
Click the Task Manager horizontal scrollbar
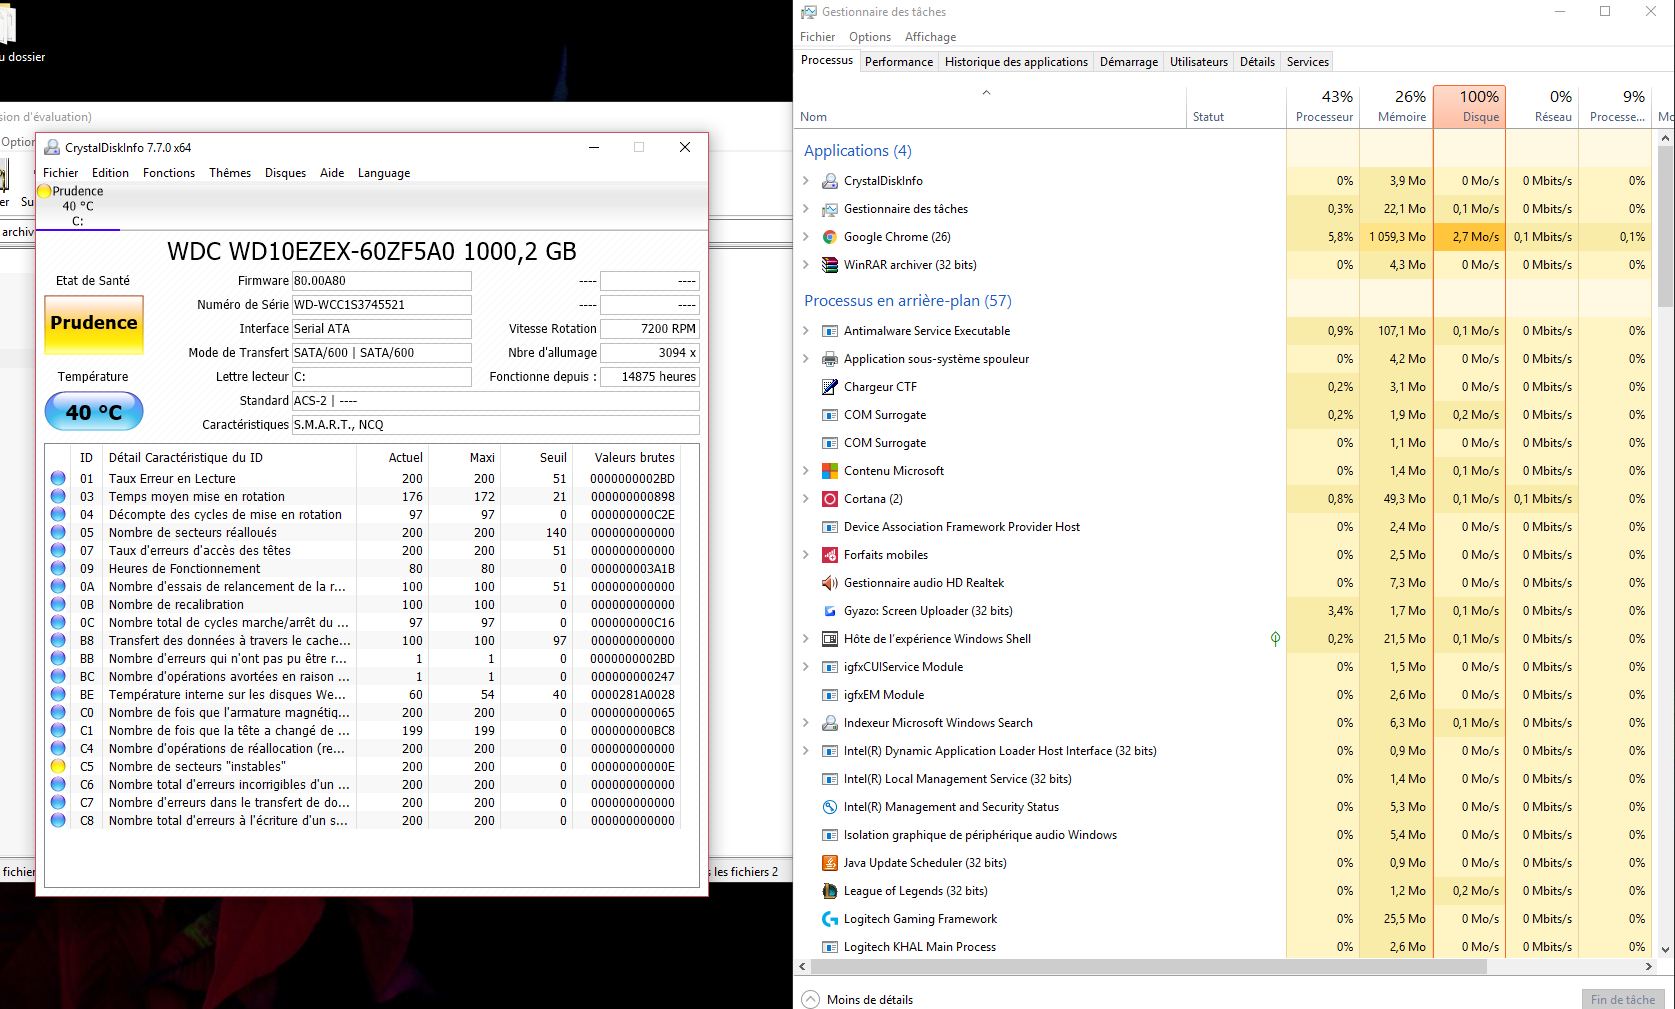click(x=1148, y=966)
